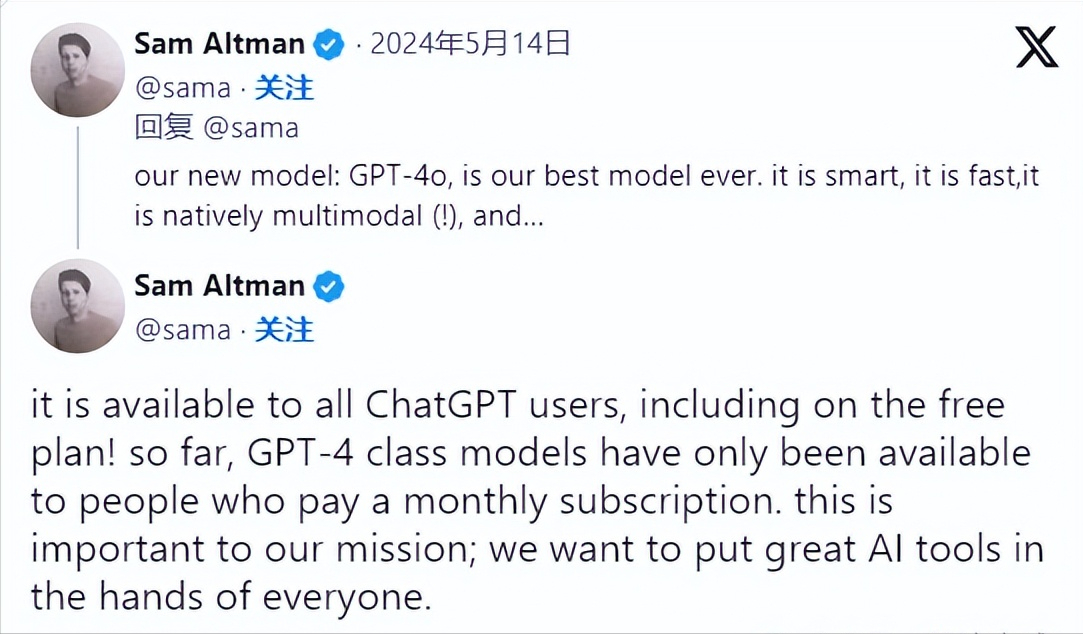Click the @sama handle on the reply tweet
Viewport: 1083px width, 634px height.
pos(185,330)
